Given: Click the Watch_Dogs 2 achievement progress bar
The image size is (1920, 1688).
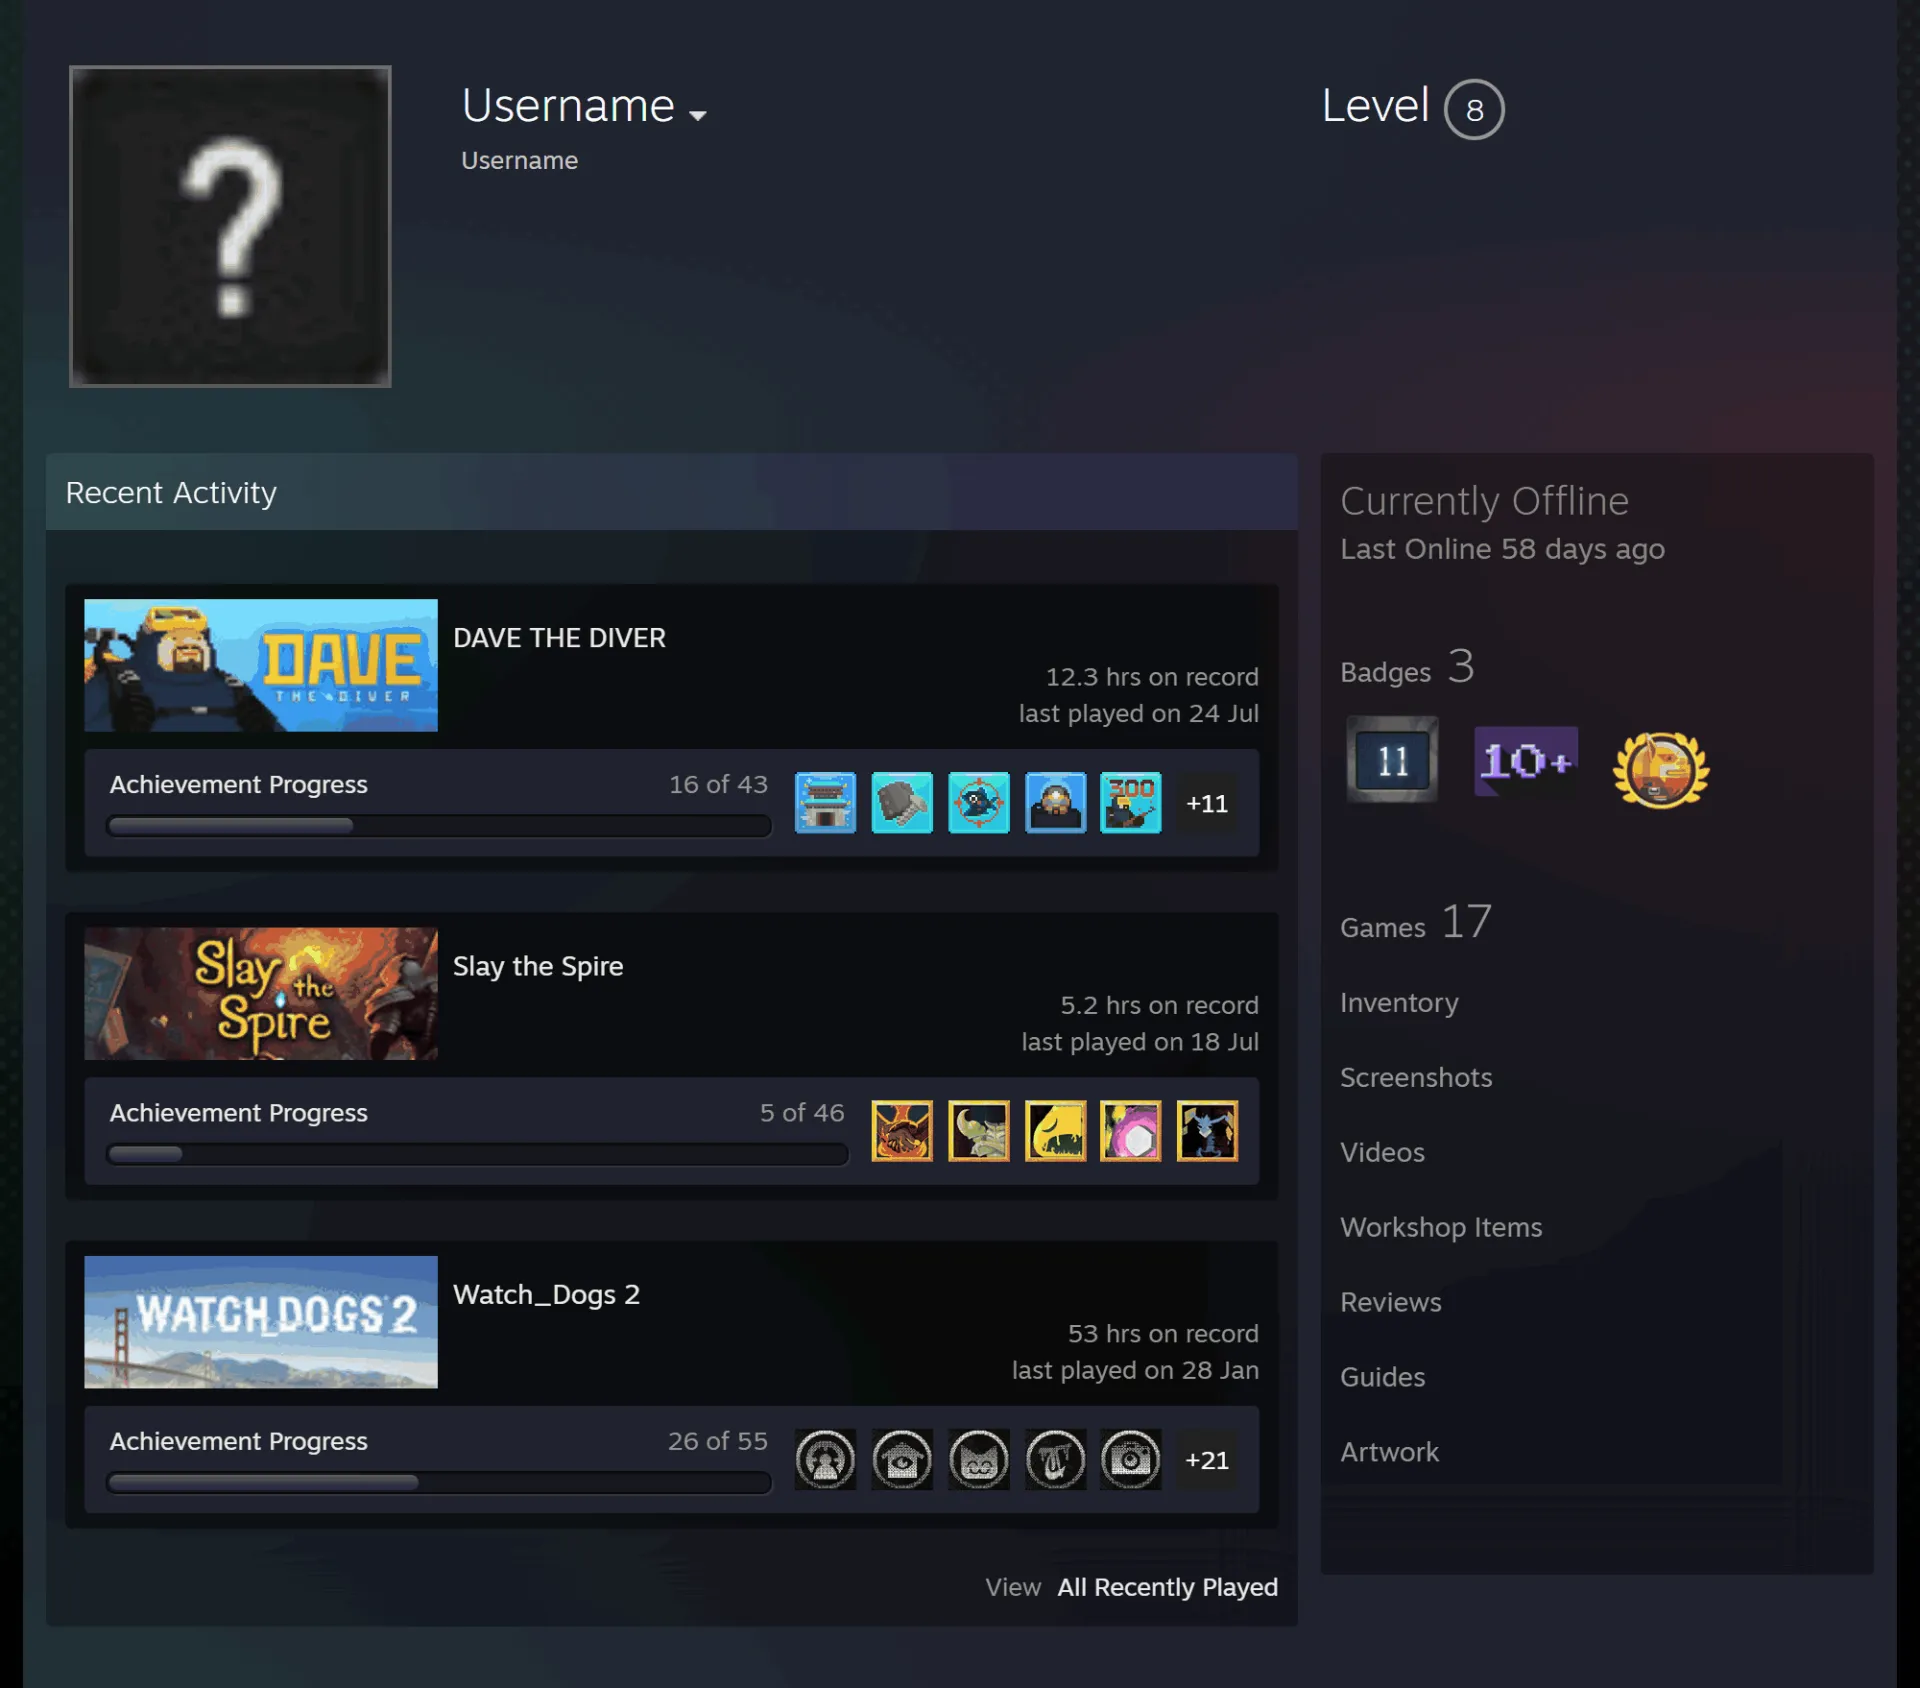Looking at the screenshot, I should (439, 1482).
